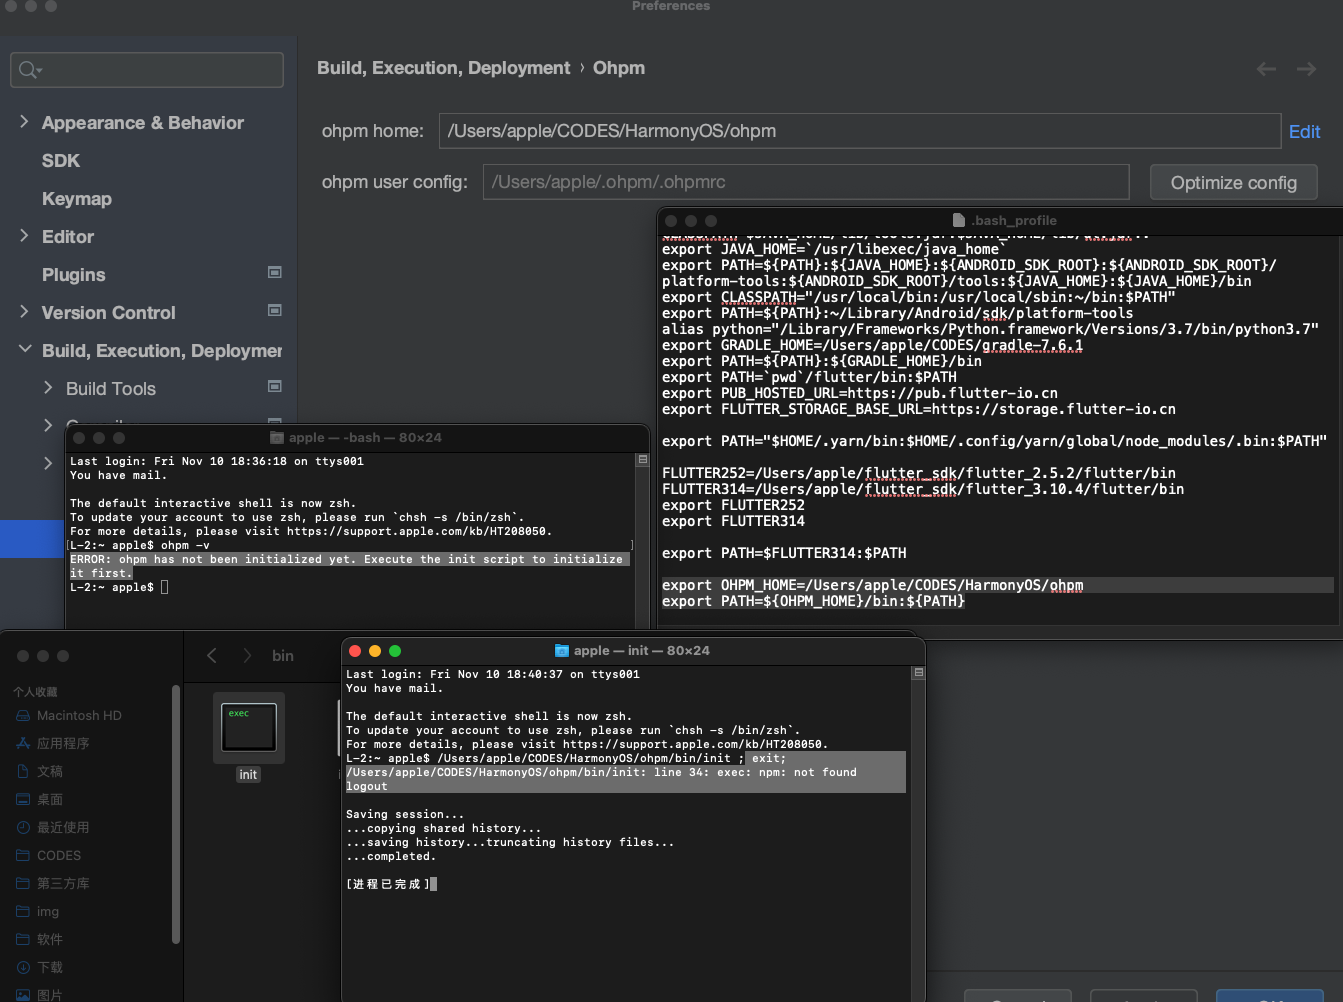Click the Edit link next to ohpm home

pos(1304,132)
